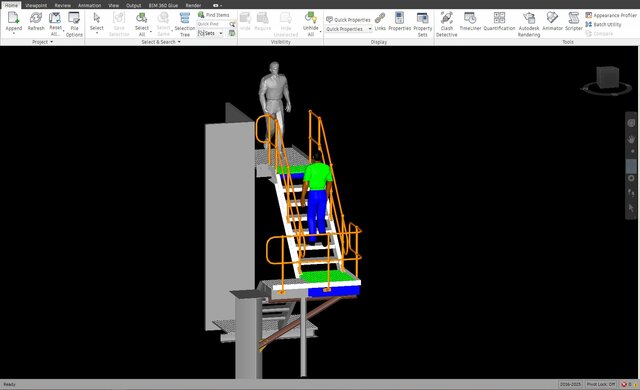Click the steering wheel navigation bar icon
The image size is (640, 390).
tap(631, 123)
